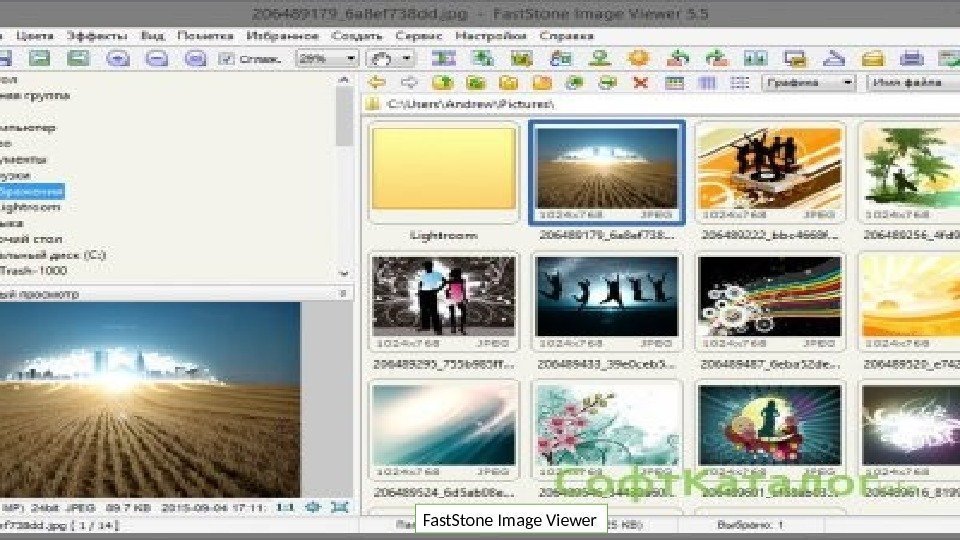Open the Цвета menu
This screenshot has height=540, width=960.
[x=35, y=36]
